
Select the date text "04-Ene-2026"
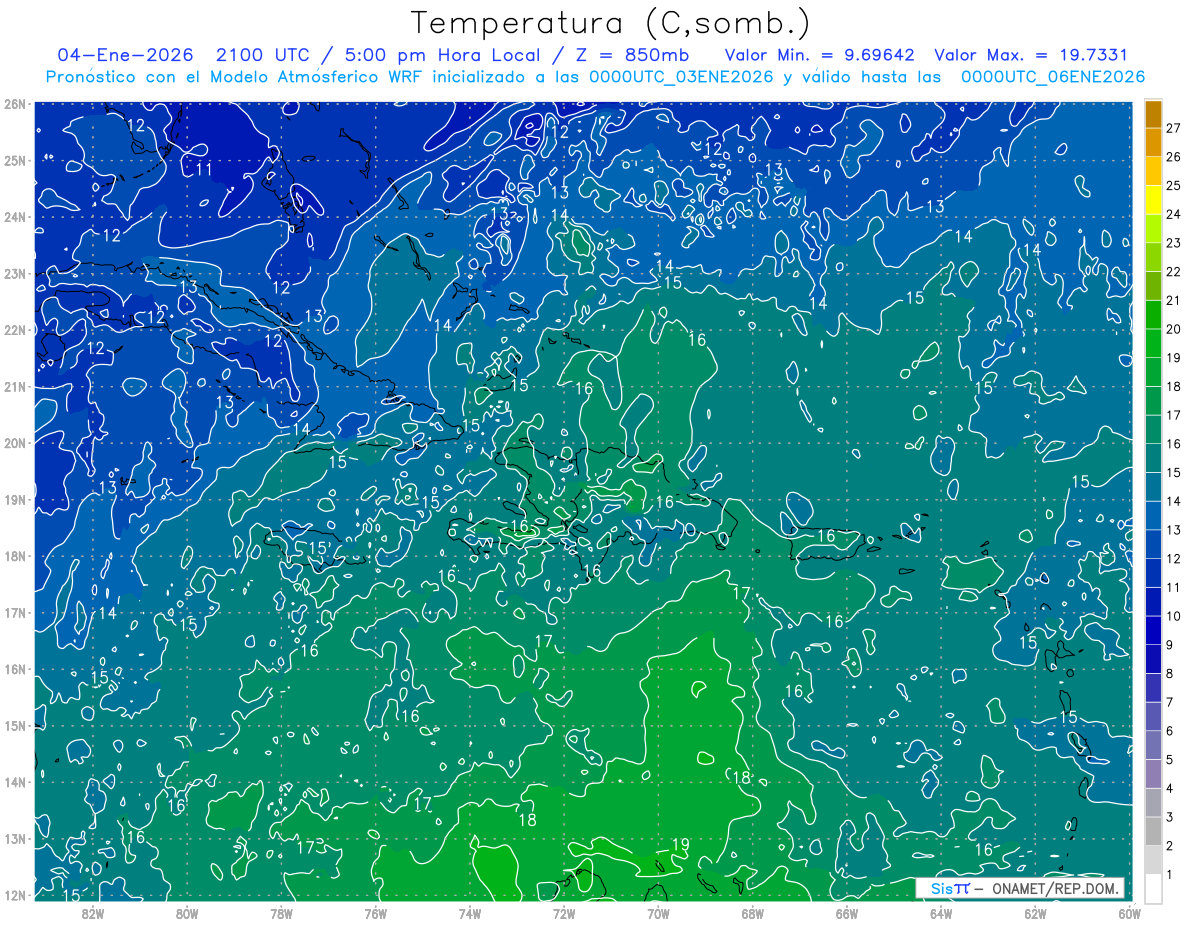tap(124, 55)
